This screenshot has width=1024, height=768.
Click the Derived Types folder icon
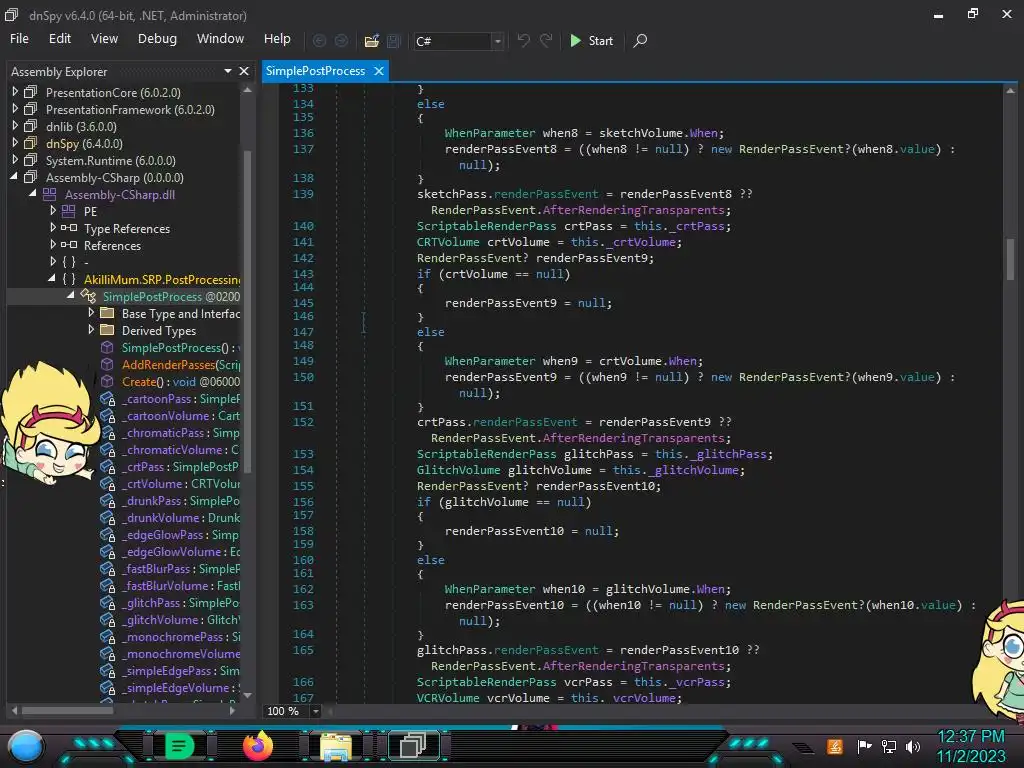click(107, 330)
